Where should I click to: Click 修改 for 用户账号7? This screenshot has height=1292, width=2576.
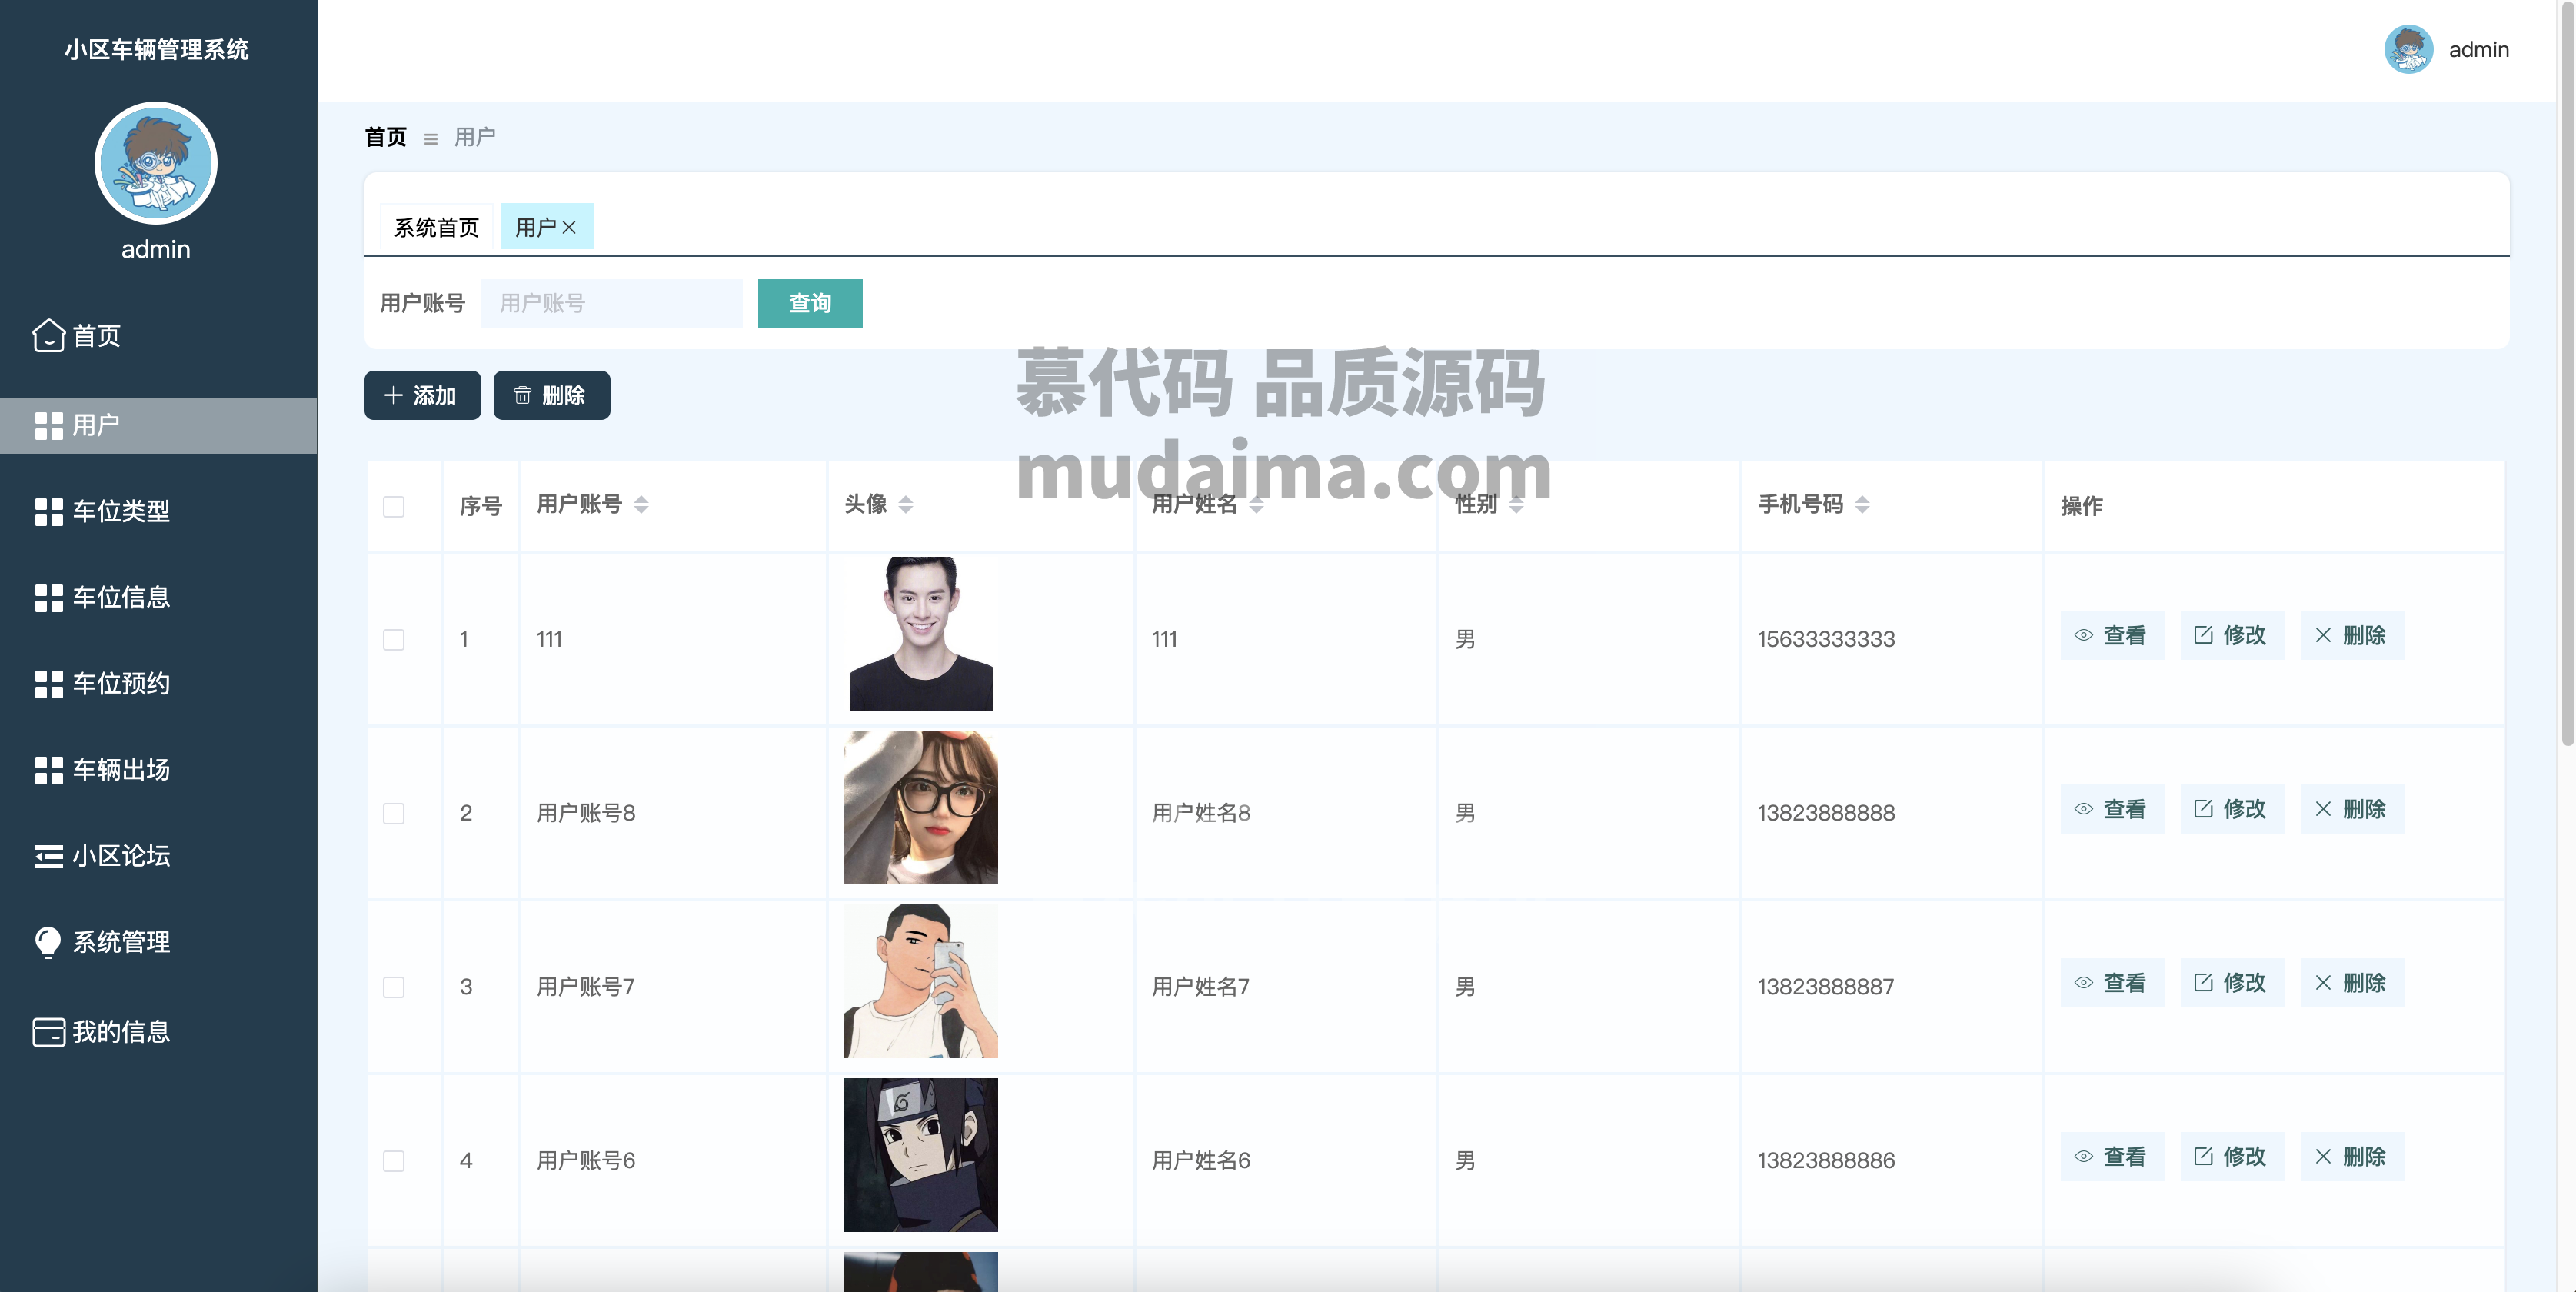2232,983
